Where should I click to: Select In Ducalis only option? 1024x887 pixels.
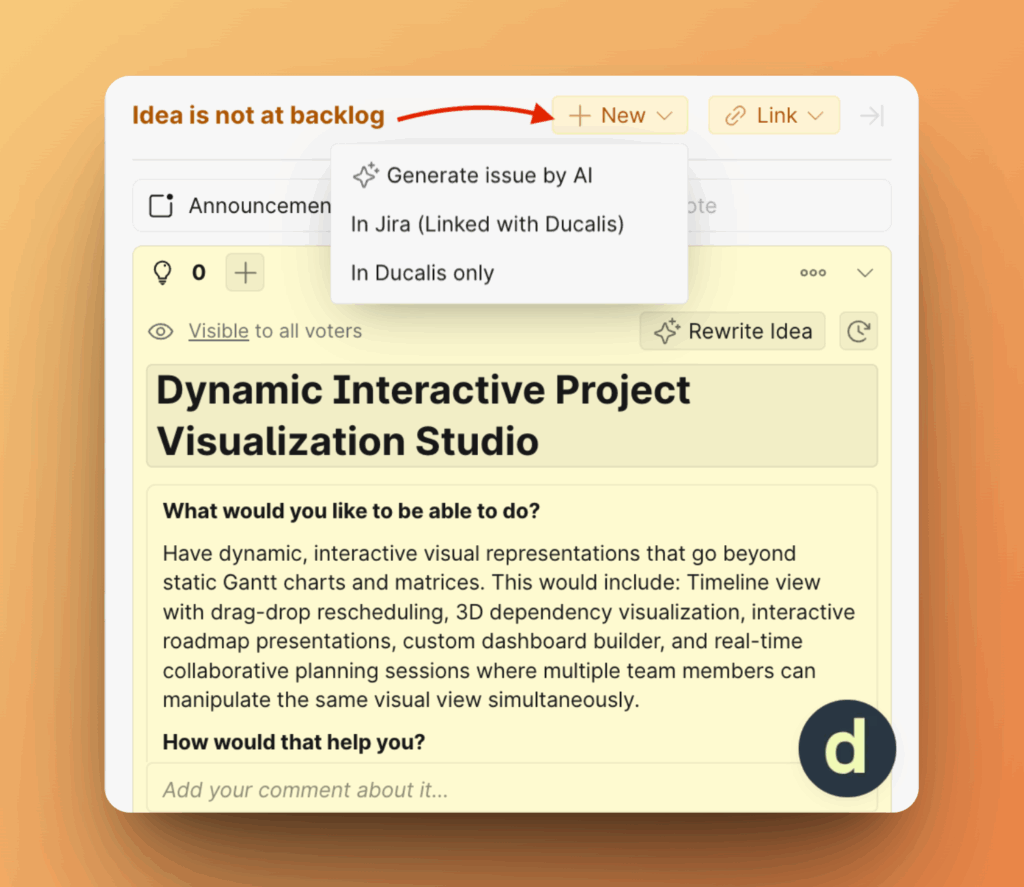point(422,273)
